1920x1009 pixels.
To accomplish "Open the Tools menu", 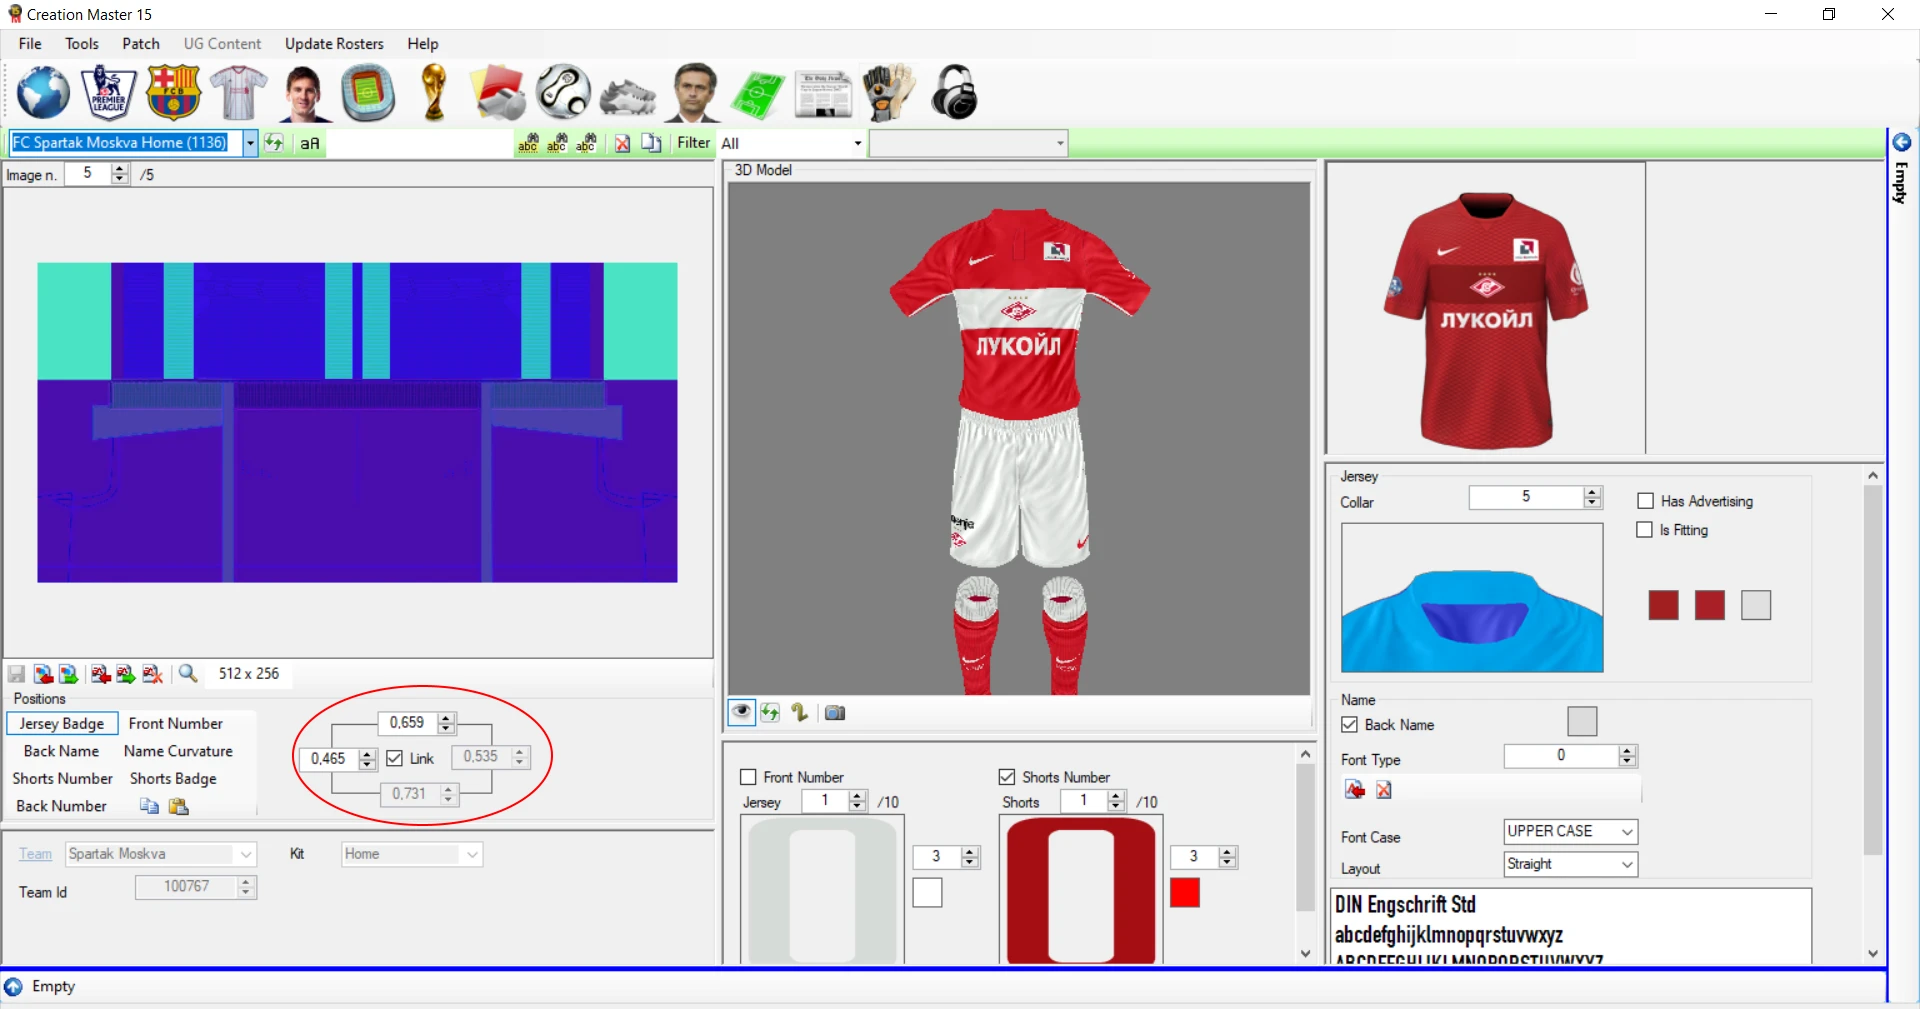I will pos(82,44).
